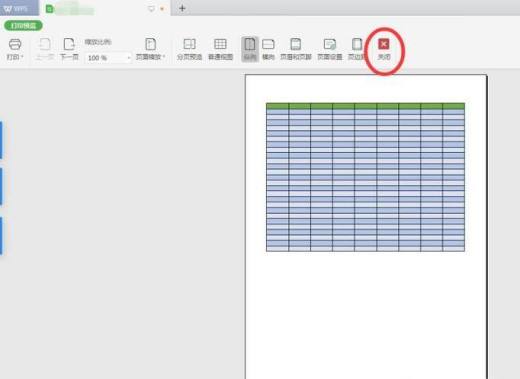Select Landscape (横向) orientation
The height and width of the screenshot is (379, 520).
tap(268, 49)
